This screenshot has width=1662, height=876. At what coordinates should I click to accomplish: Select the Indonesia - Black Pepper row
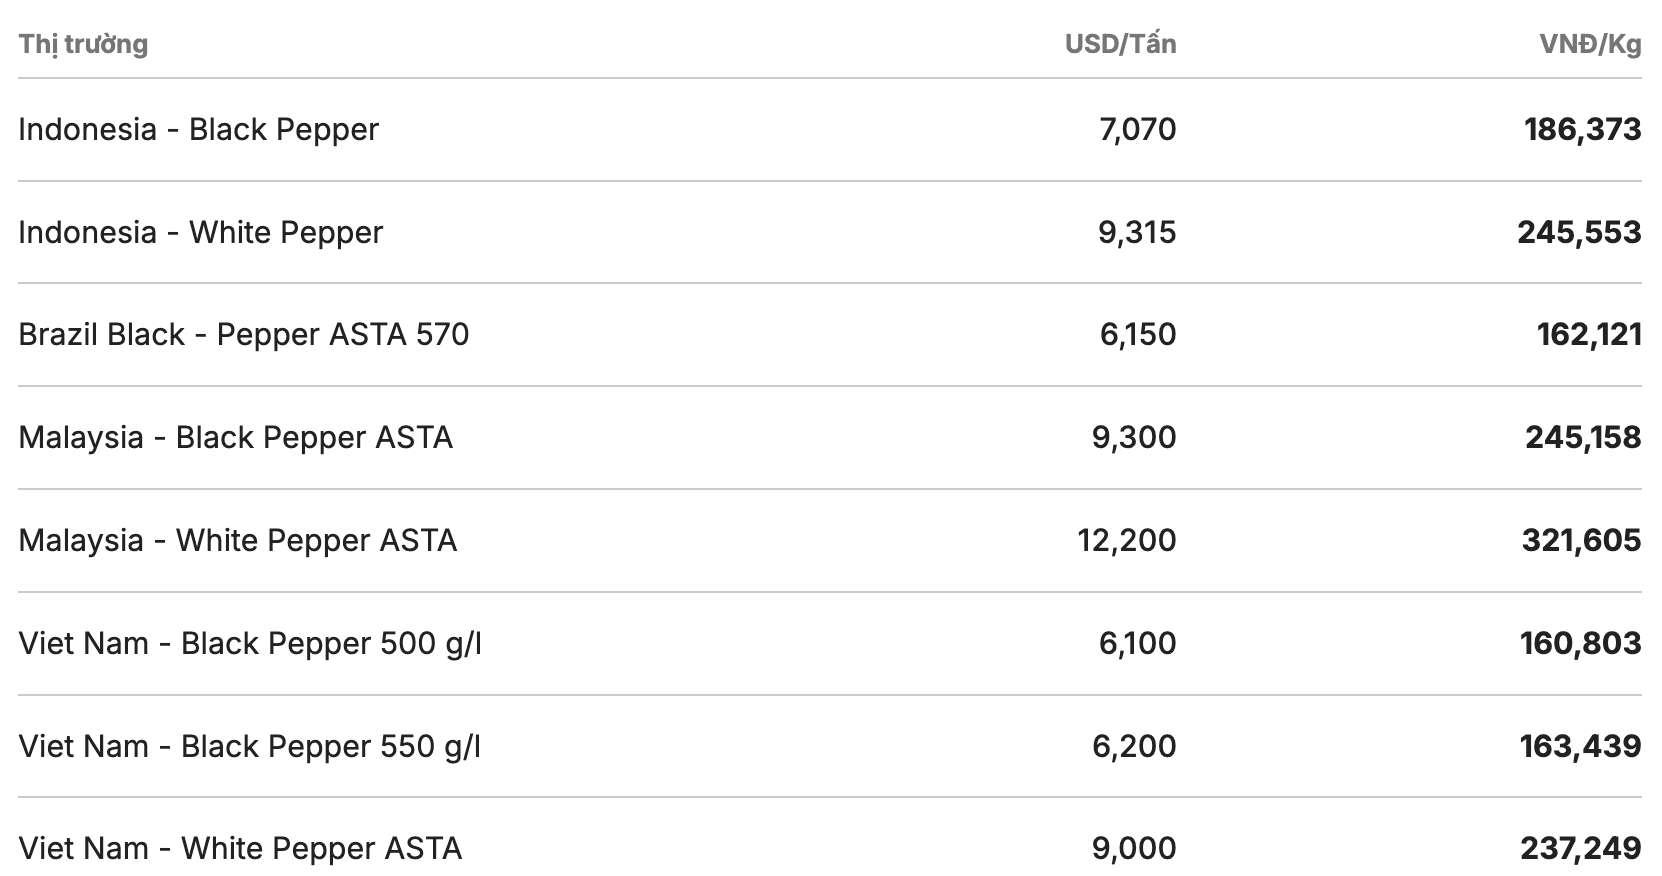click(198, 130)
